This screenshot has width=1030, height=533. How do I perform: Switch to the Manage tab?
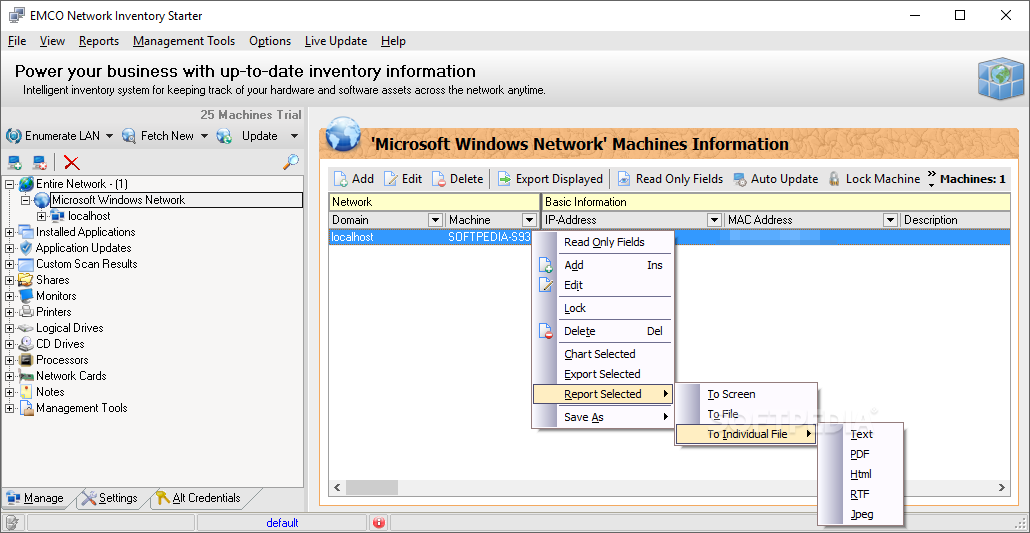coord(36,498)
